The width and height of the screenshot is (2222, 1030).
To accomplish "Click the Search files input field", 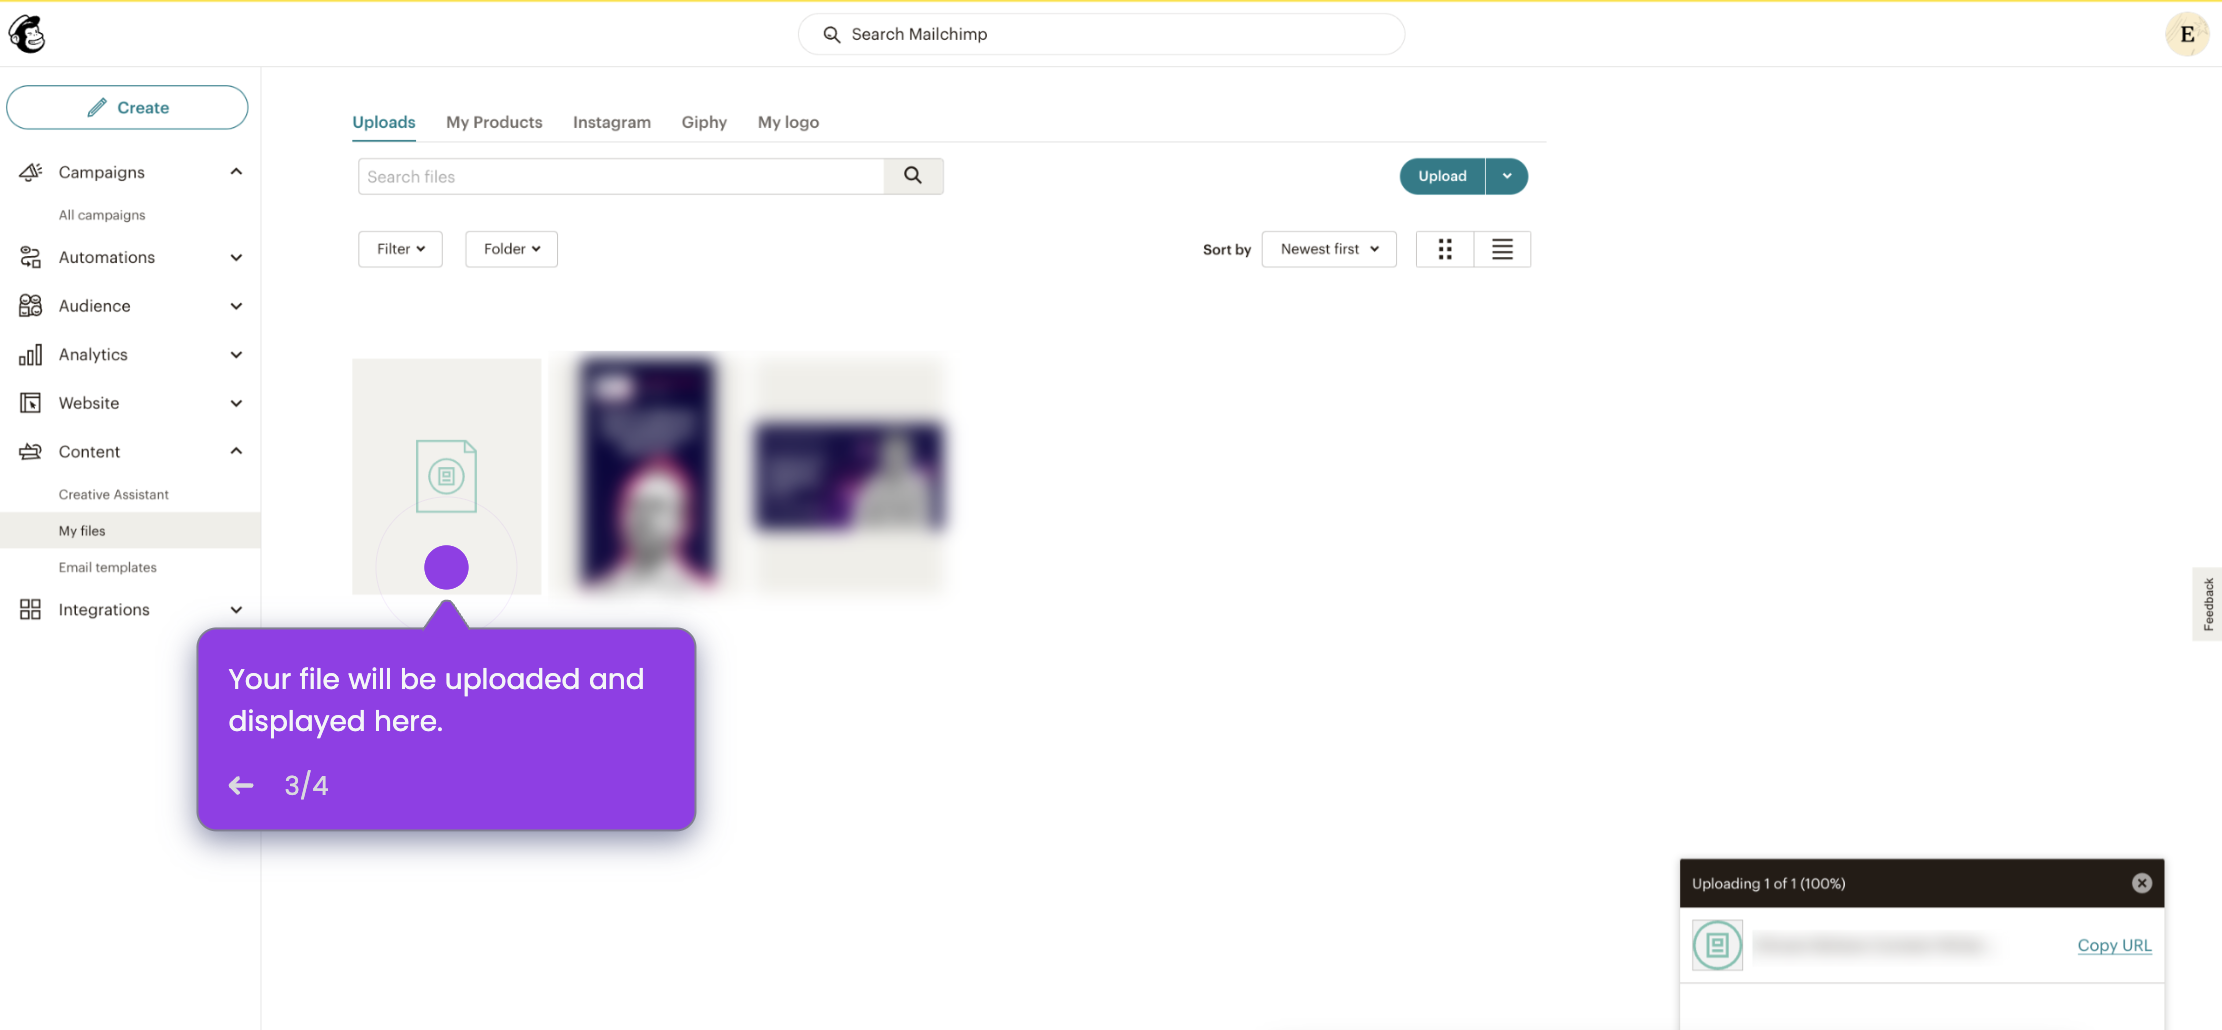I will [620, 175].
